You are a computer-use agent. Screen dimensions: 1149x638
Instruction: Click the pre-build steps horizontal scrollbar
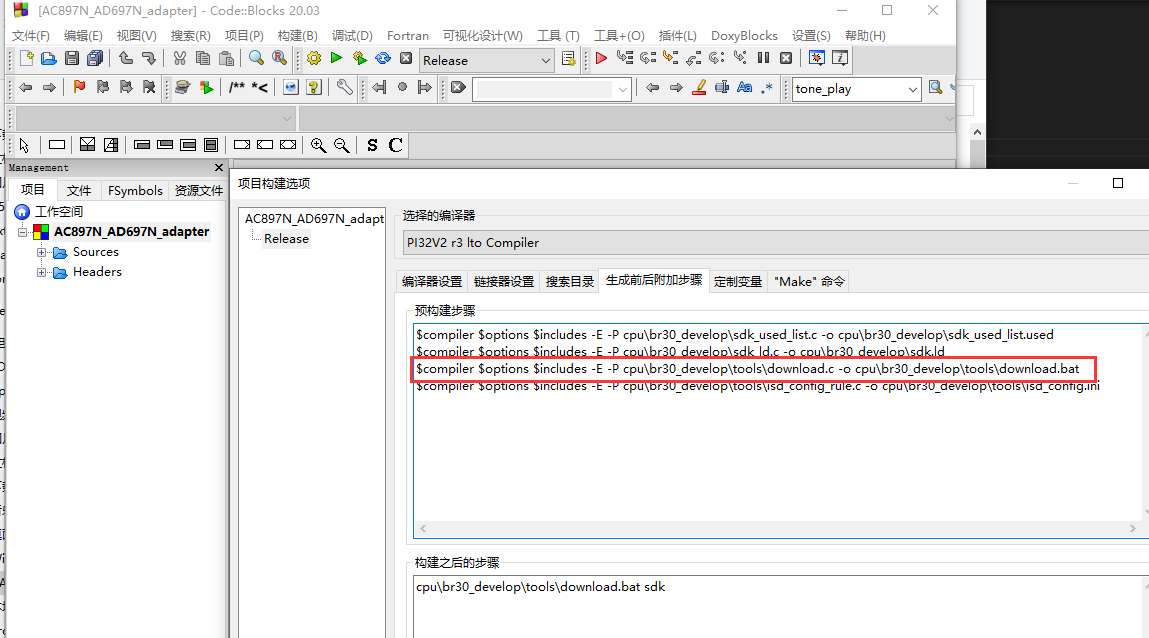coord(777,528)
